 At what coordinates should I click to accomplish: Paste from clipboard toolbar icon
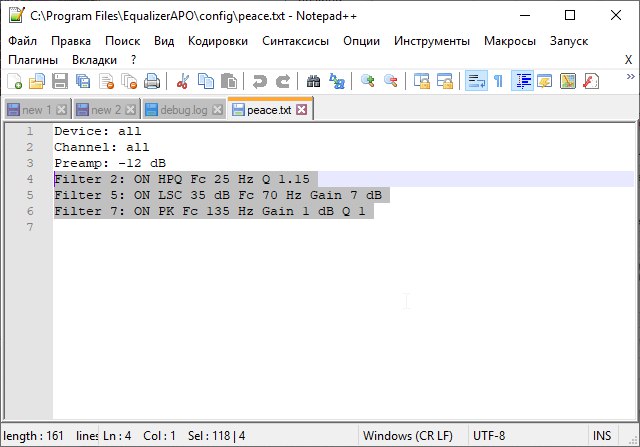(x=229, y=81)
